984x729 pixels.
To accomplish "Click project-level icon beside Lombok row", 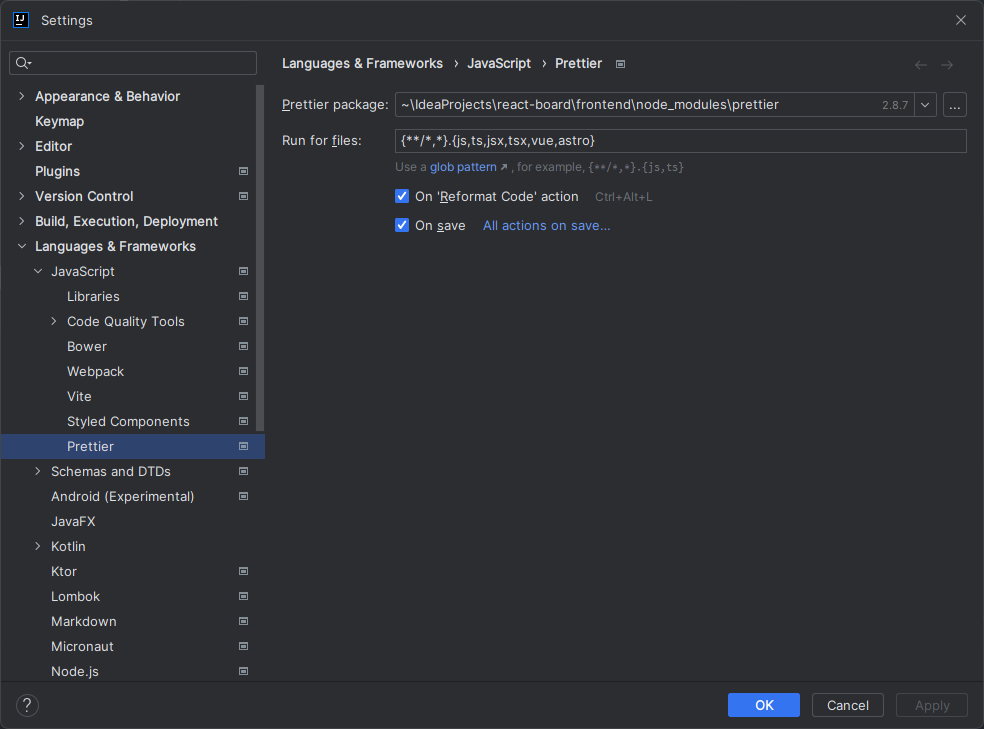I will 243,597.
